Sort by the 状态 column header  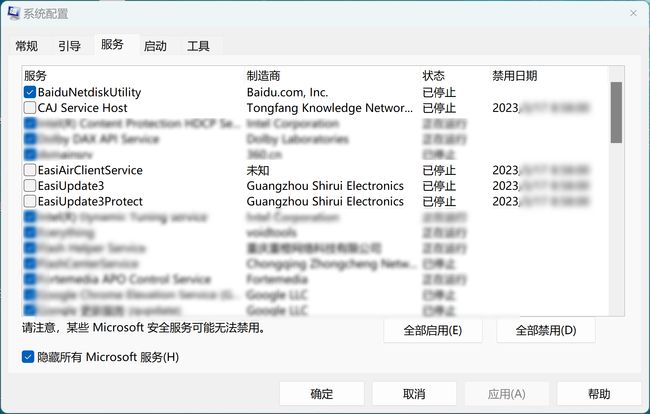click(x=433, y=76)
